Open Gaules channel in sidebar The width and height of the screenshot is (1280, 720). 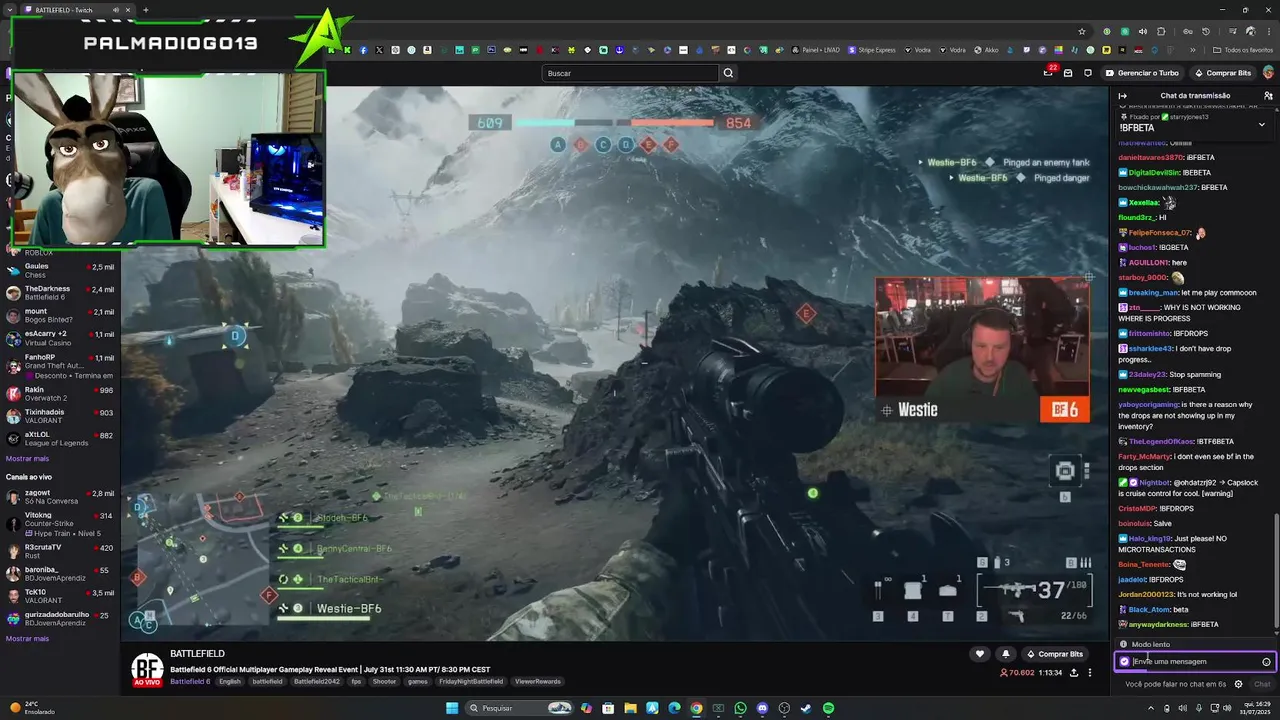pos(60,270)
